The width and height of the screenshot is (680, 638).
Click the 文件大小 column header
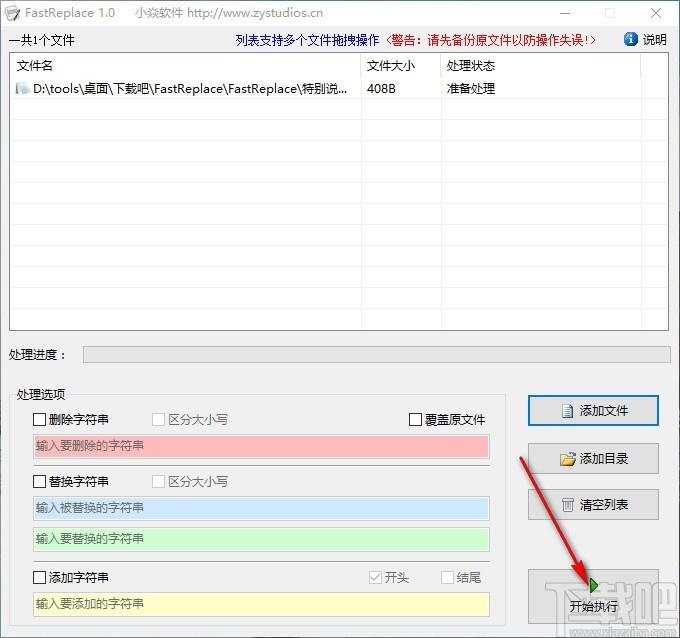[x=401, y=66]
